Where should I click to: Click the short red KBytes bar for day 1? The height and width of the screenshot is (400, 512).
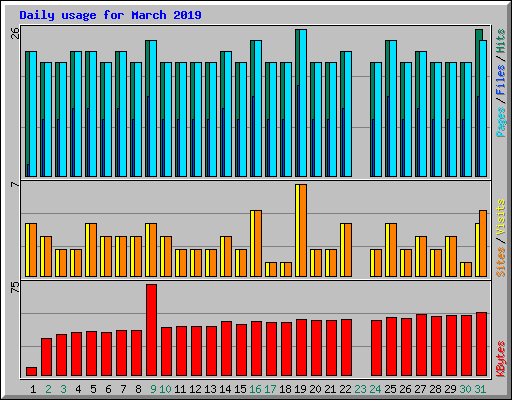click(x=31, y=372)
